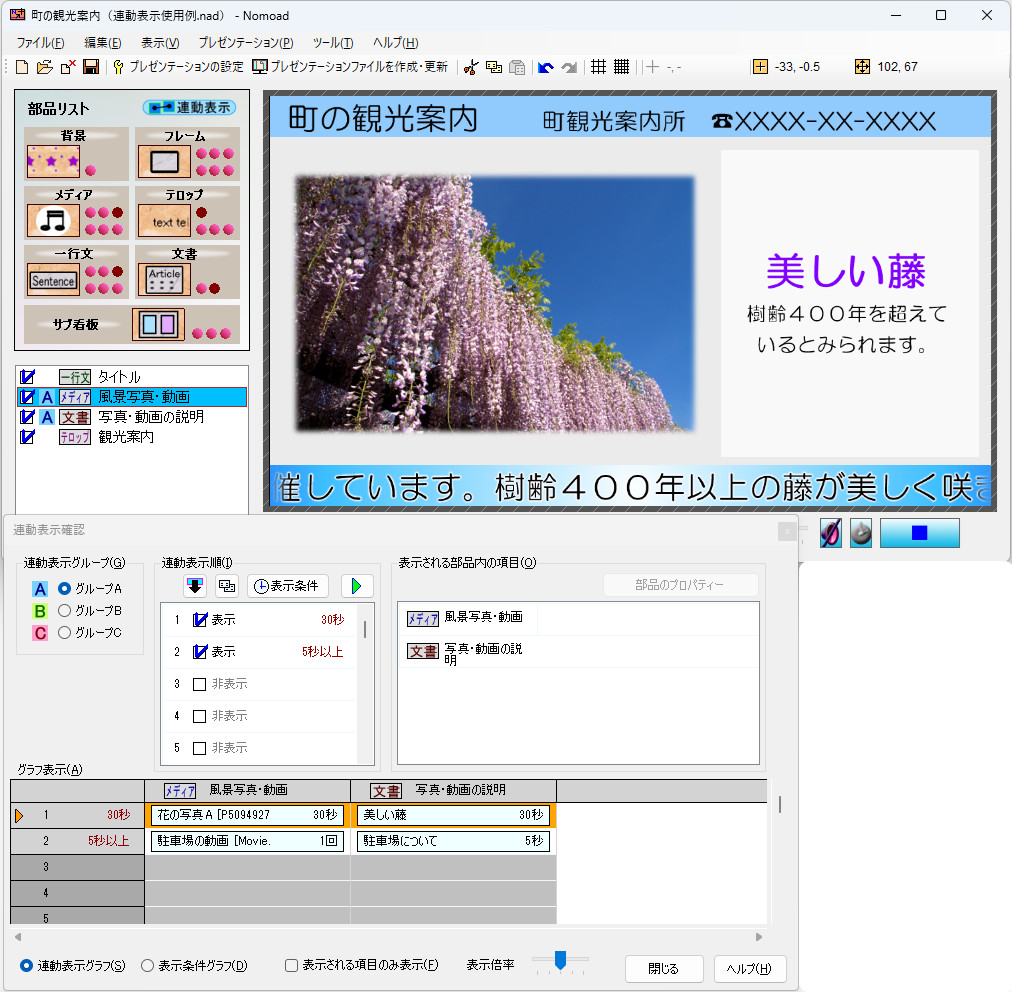Screen dimensions: 1012x992
Task: Open a file using the folder icon
Action: coord(45,67)
